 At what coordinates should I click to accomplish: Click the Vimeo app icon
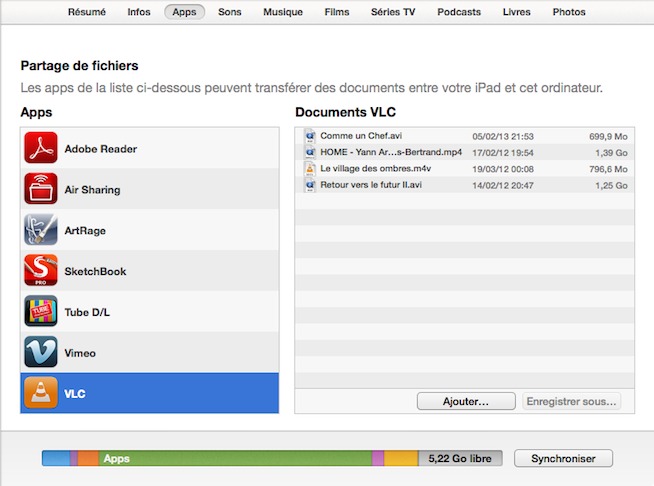pyautogui.click(x=40, y=352)
